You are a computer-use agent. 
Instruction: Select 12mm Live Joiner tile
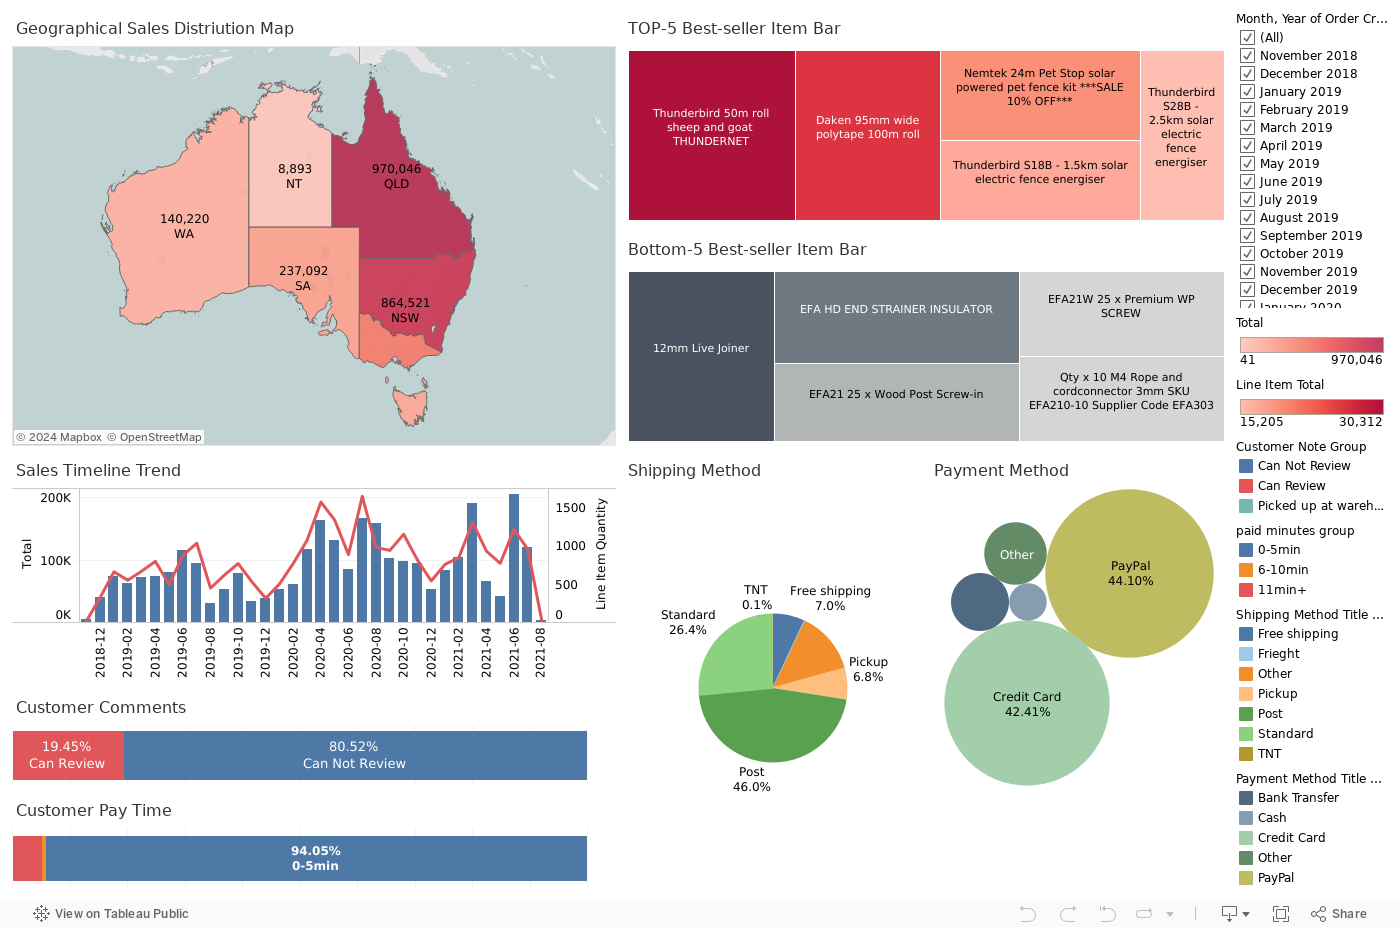click(701, 356)
